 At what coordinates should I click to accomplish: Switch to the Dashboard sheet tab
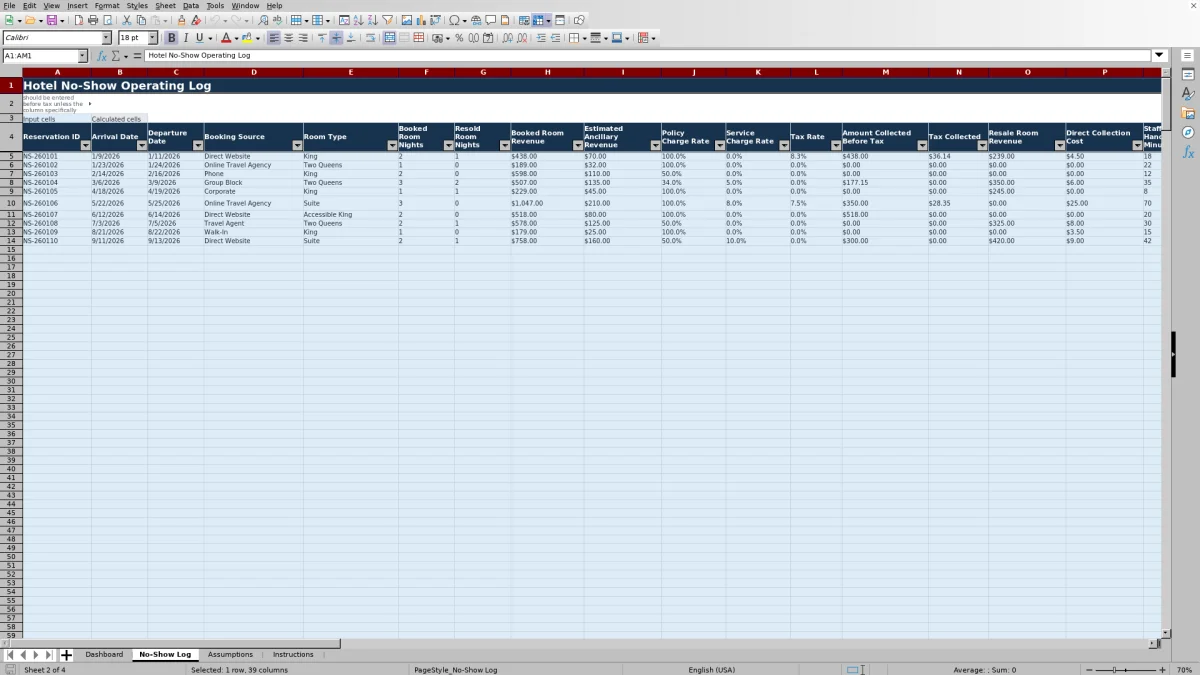104,655
